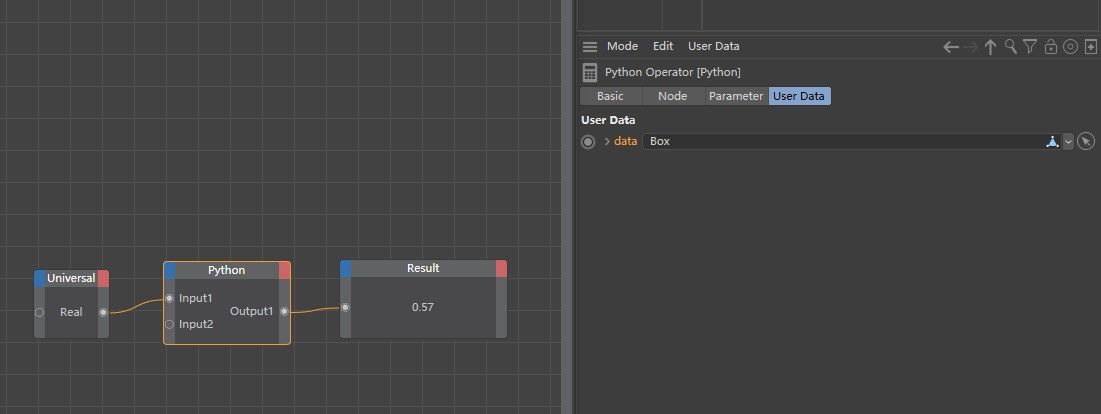This screenshot has width=1101, height=414.
Task: Click the object picker cursor icon
Action: (1086, 142)
